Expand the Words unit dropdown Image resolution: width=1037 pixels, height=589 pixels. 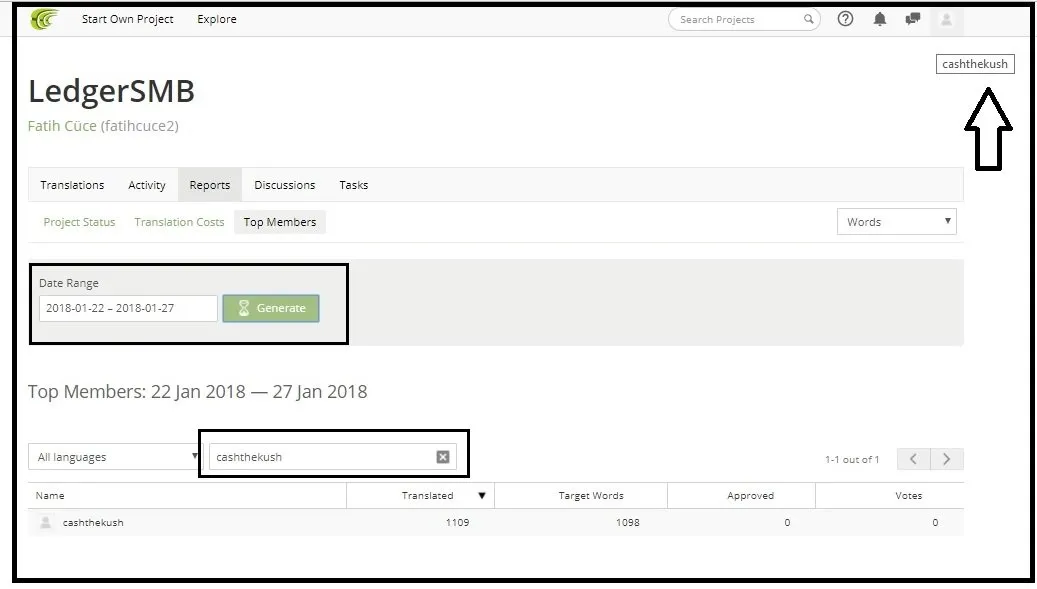click(x=897, y=222)
